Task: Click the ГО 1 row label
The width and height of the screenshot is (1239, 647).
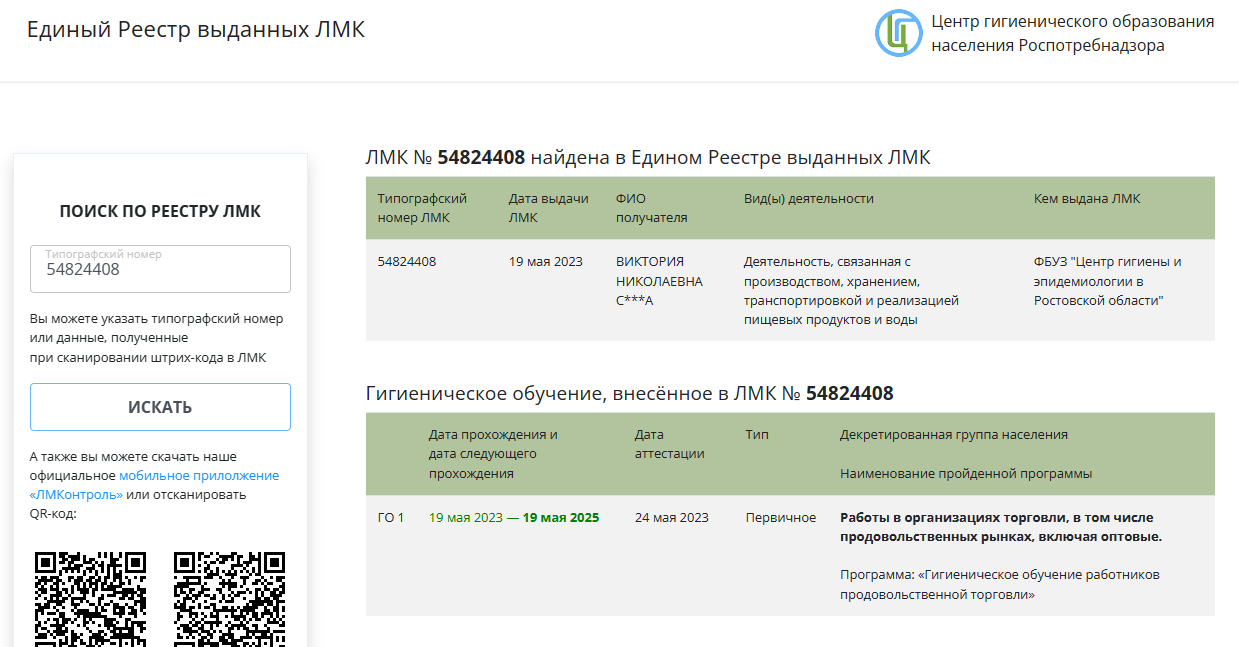Action: coord(391,518)
